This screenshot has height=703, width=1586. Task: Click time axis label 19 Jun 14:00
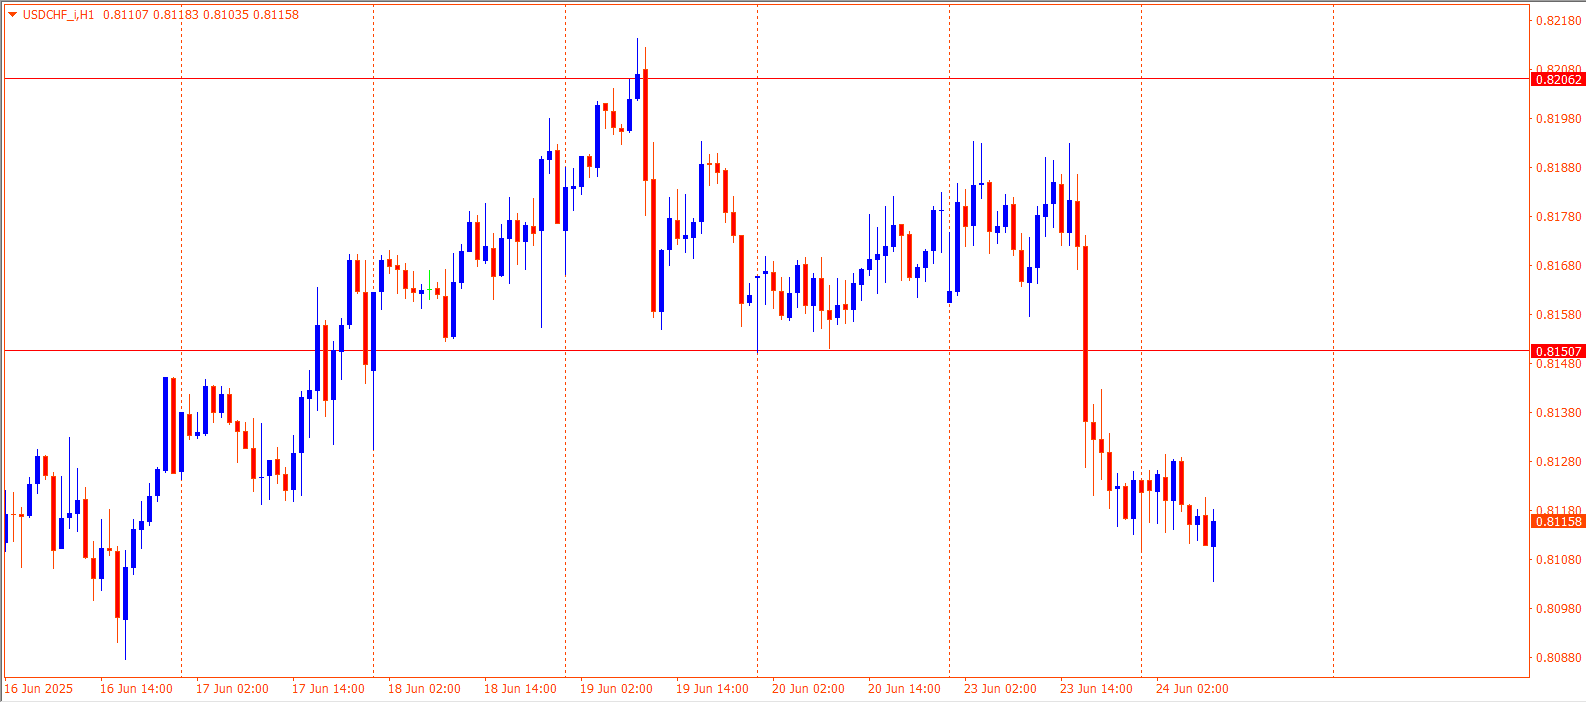pos(712,689)
